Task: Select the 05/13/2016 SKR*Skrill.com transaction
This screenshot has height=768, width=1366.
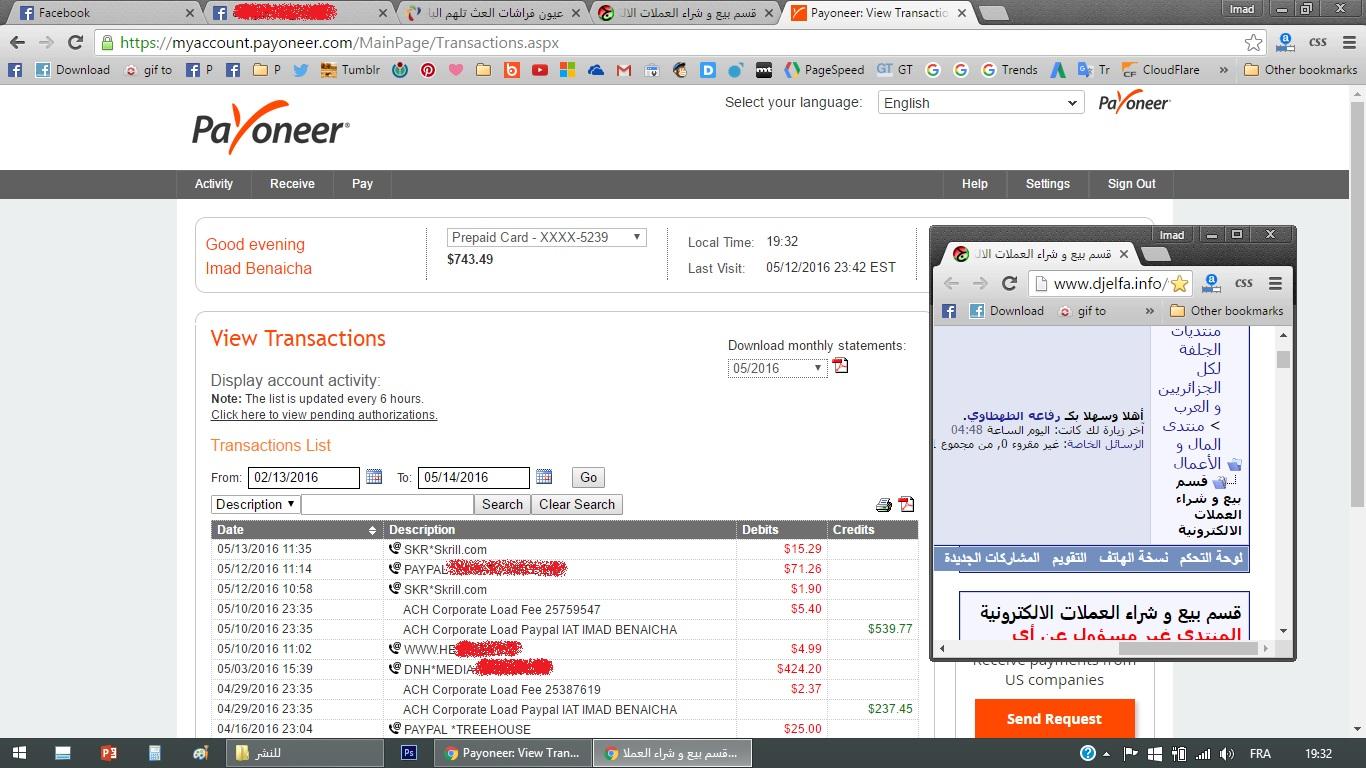Action: [x=564, y=549]
